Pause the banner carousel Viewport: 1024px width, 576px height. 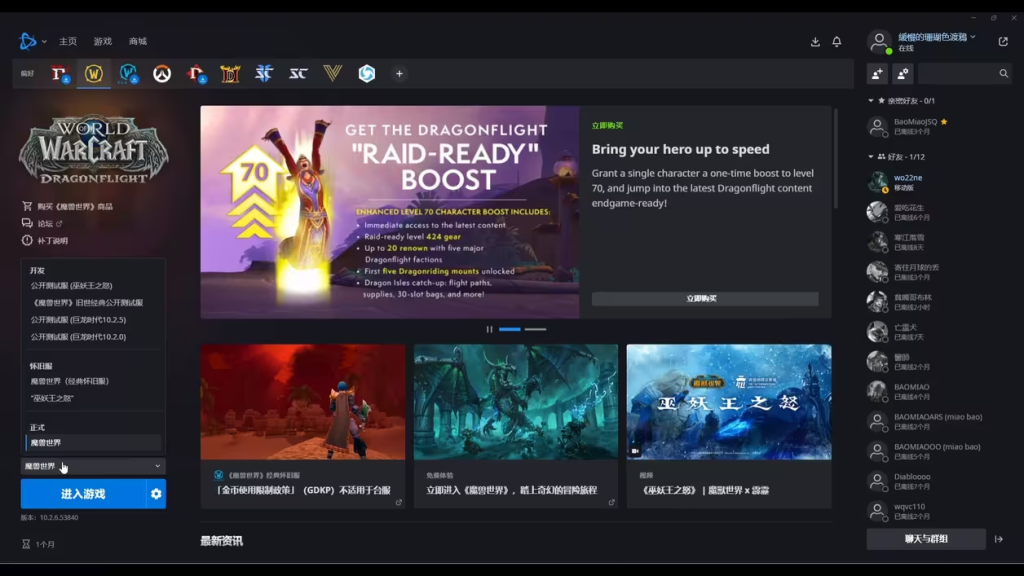[489, 329]
